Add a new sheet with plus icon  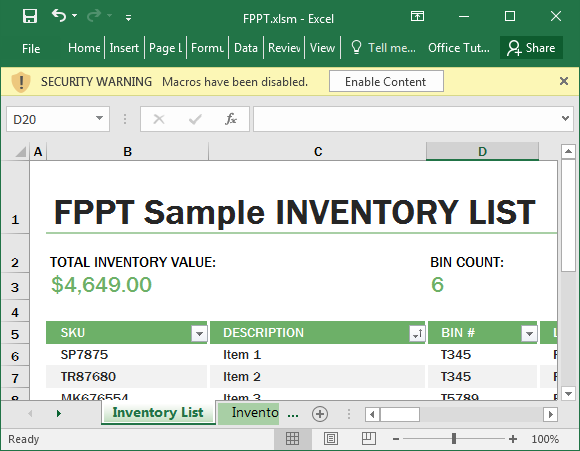[320, 414]
